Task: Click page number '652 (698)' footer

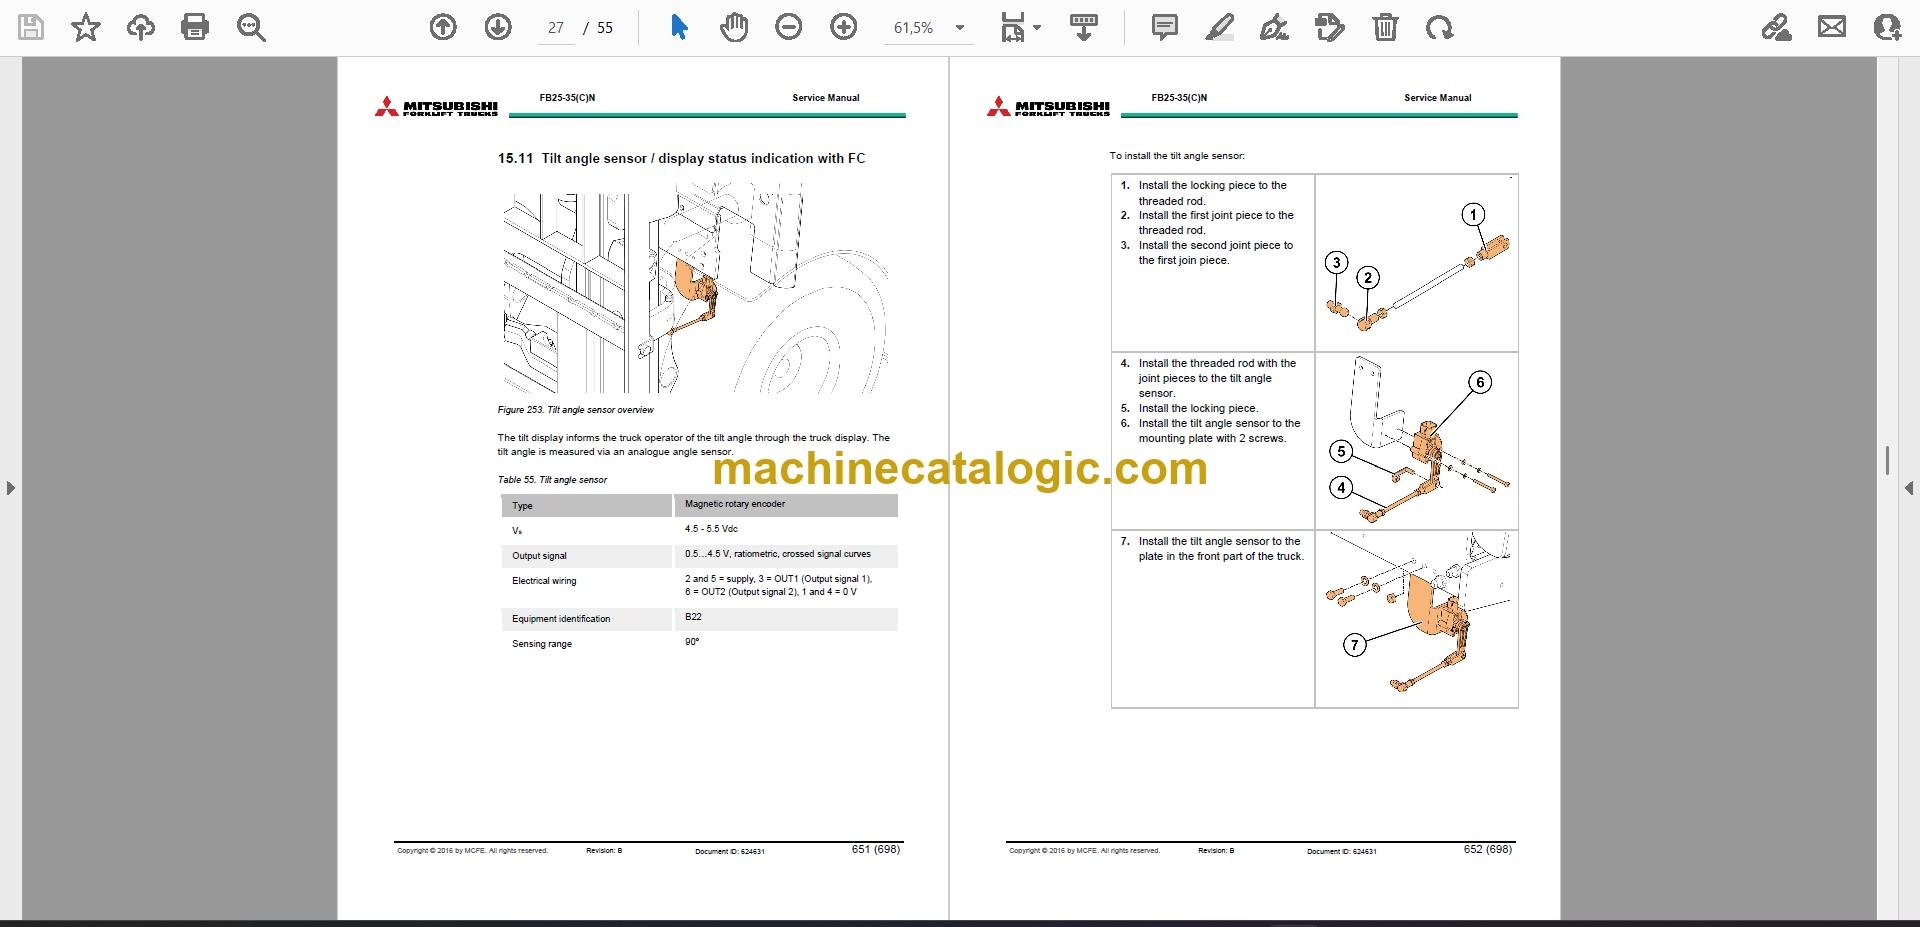Action: click(x=1488, y=849)
